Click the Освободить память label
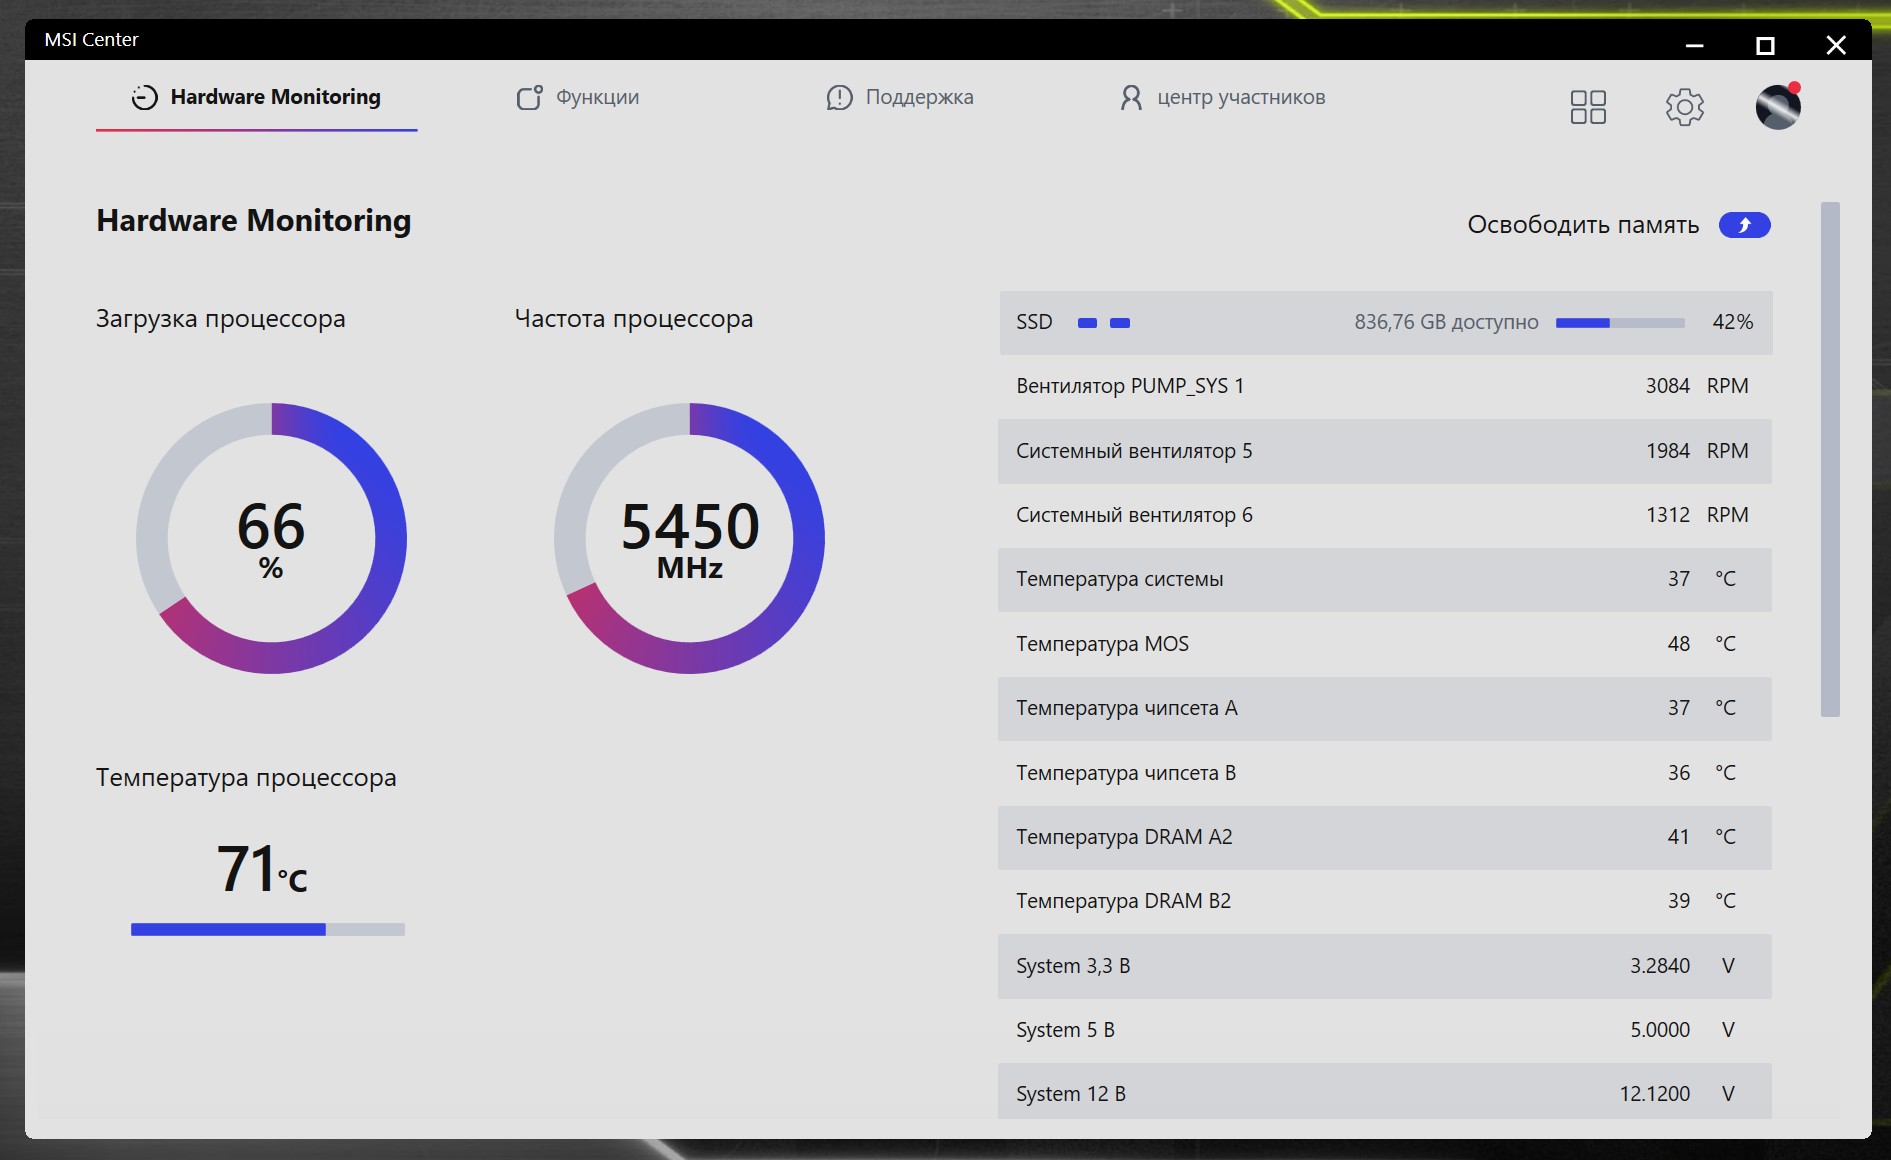The height and width of the screenshot is (1160, 1891). coord(1583,225)
